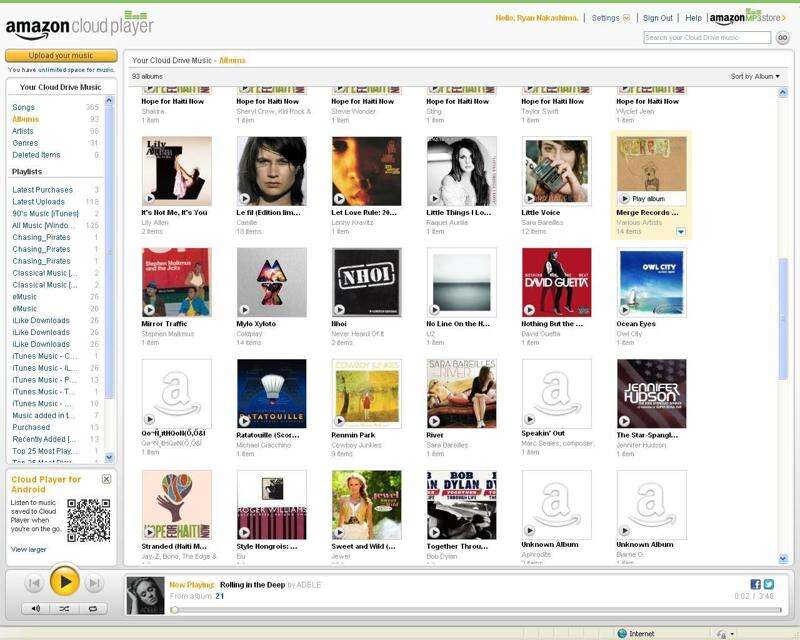Toggle repeat mode
The image size is (800, 640).
pos(93,608)
